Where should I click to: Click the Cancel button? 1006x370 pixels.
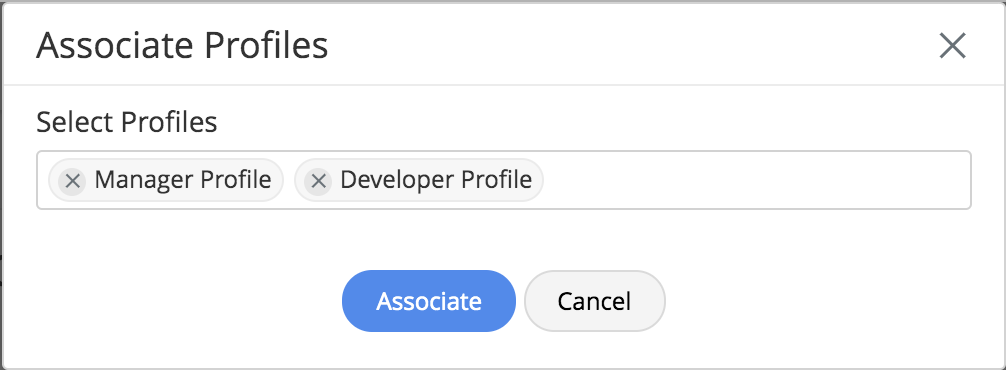(x=595, y=301)
